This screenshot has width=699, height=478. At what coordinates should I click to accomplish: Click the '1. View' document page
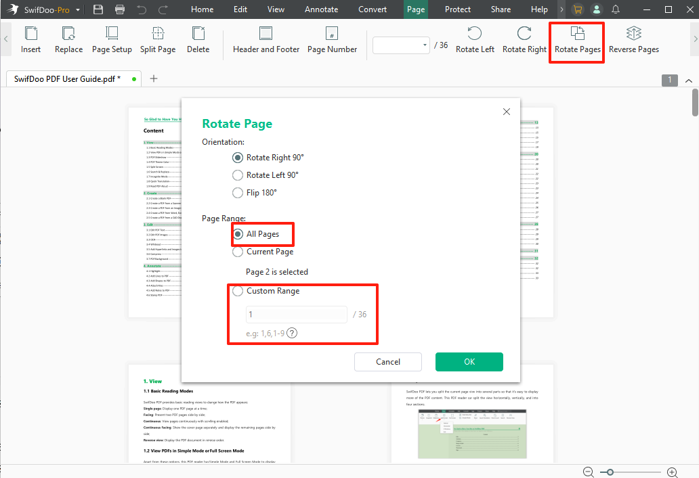[210, 423]
